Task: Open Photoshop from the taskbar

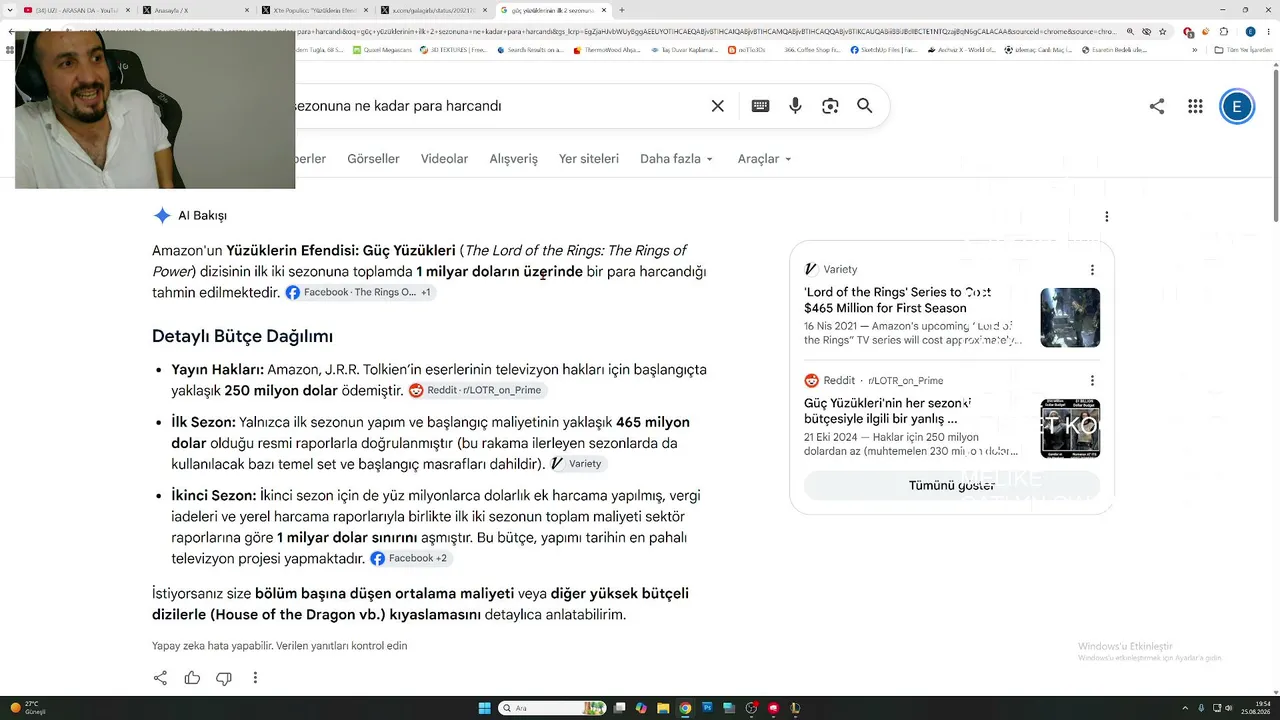Action: pyautogui.click(x=707, y=708)
